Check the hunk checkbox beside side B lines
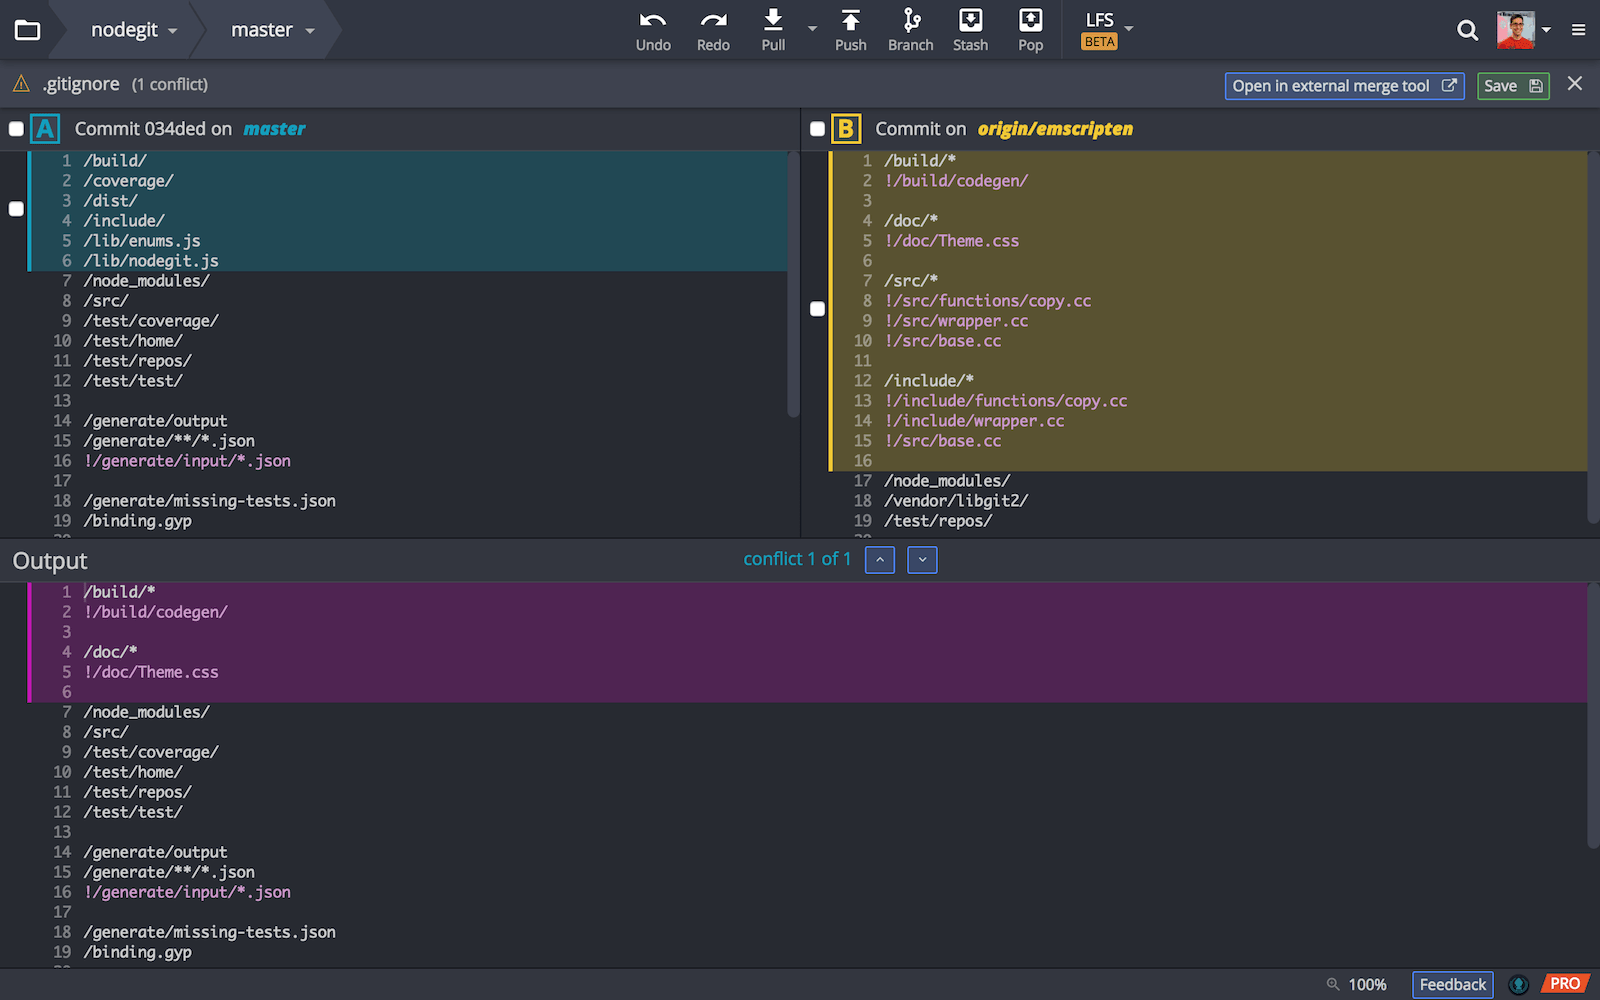The width and height of the screenshot is (1600, 1000). (817, 309)
